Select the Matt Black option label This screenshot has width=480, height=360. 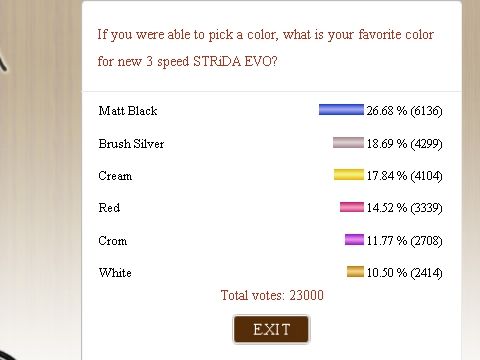point(128,111)
